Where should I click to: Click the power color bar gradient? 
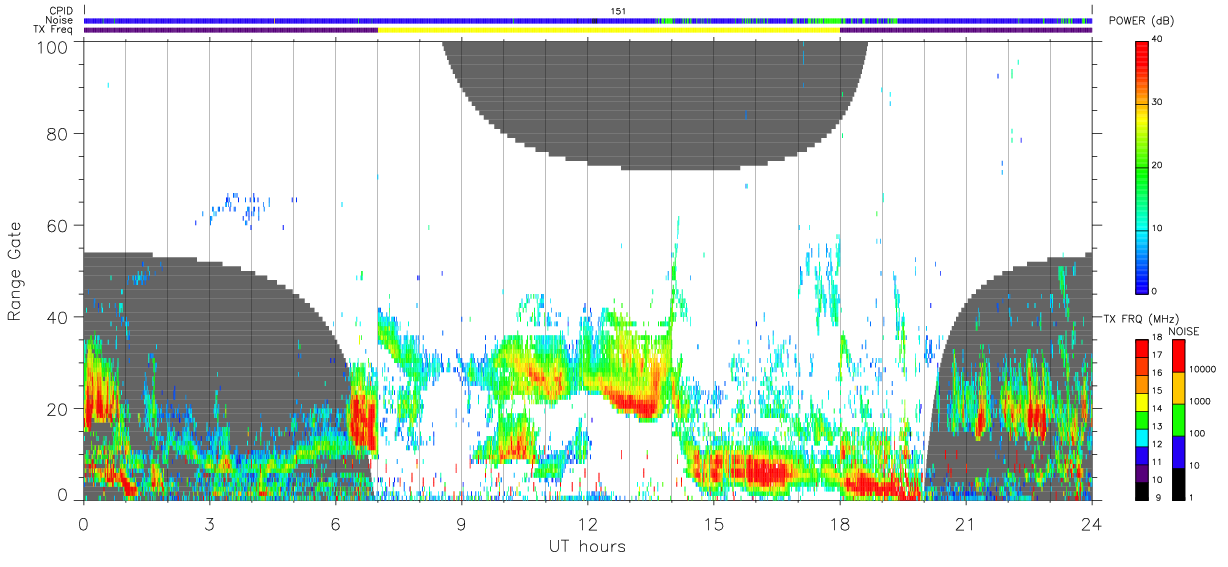(x=1142, y=166)
